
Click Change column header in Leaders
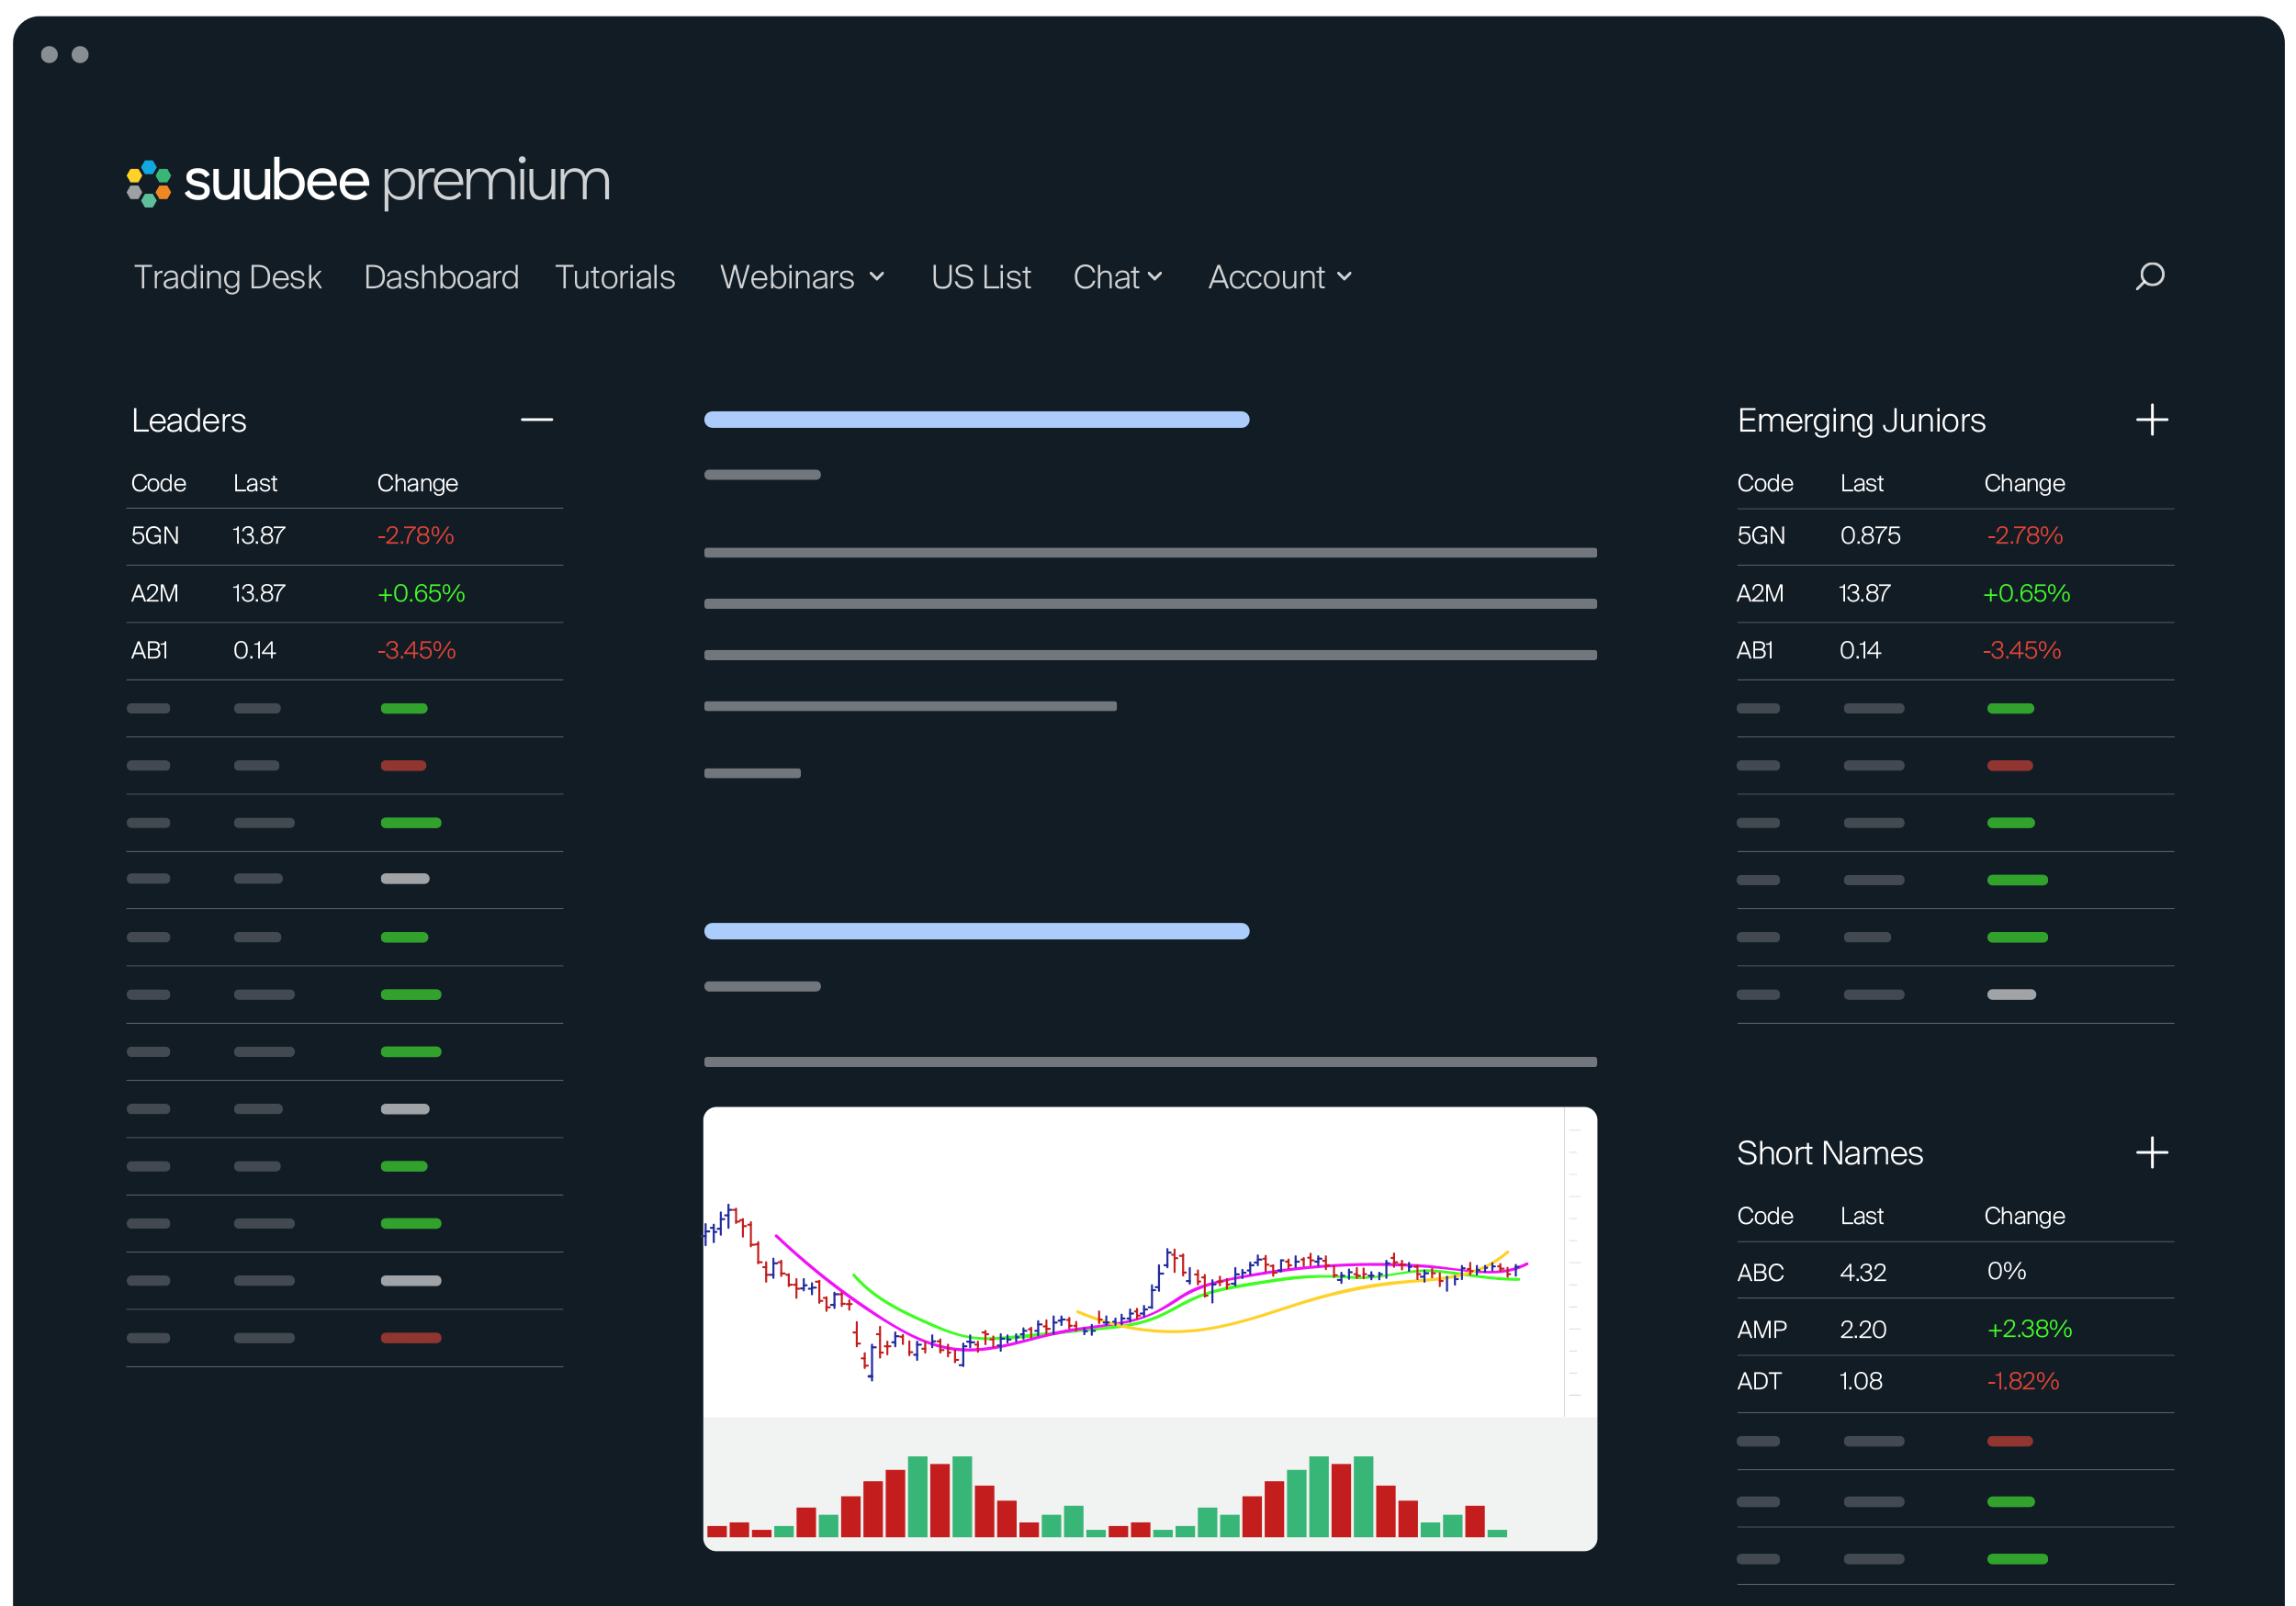(x=417, y=484)
